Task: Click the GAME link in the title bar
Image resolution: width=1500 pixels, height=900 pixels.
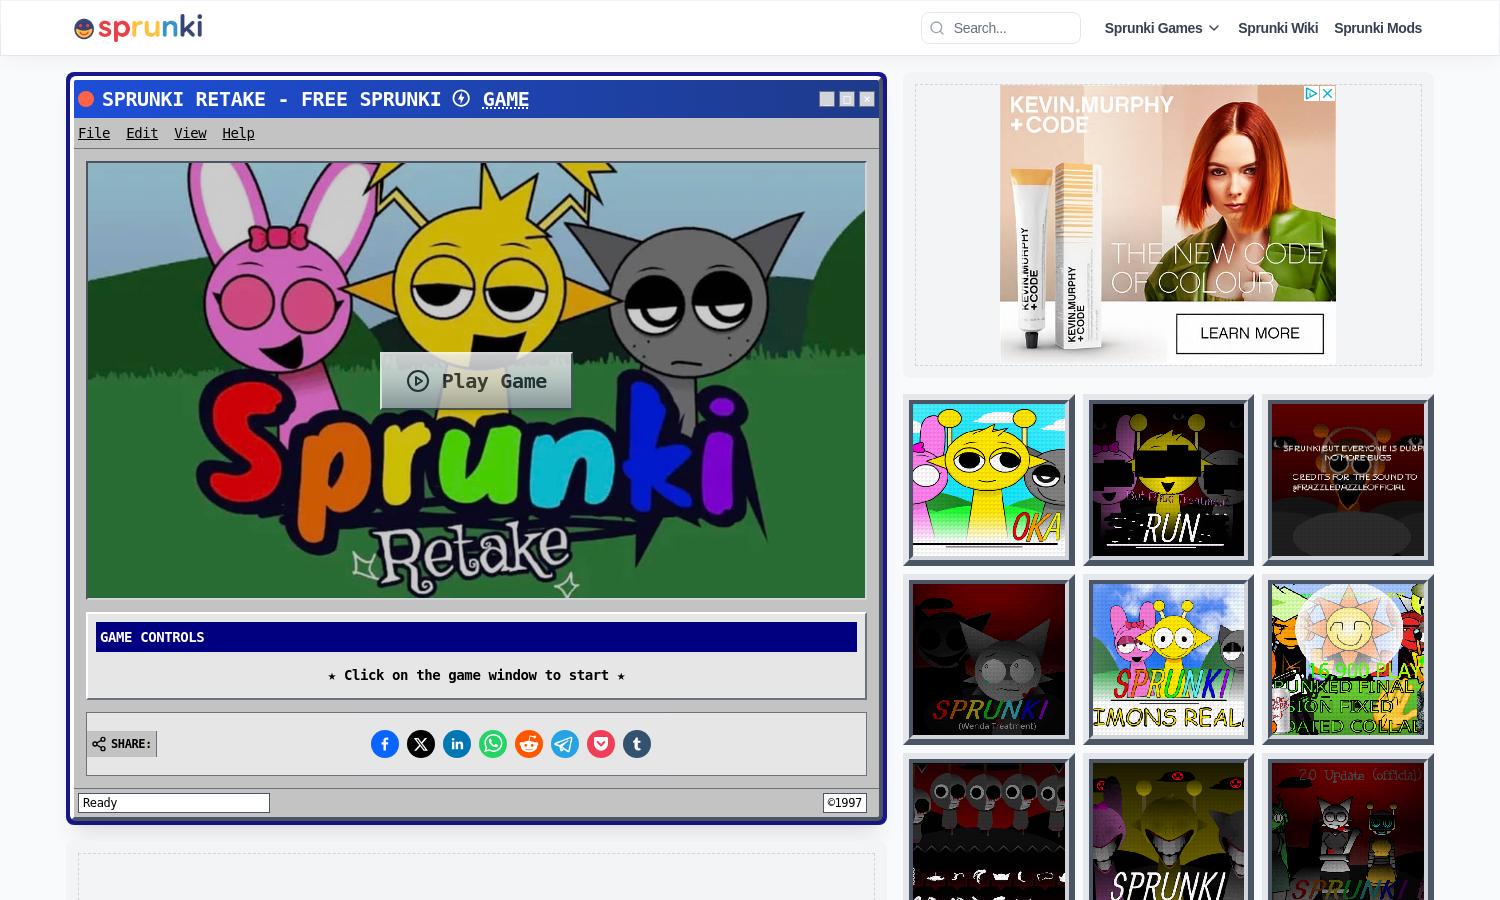Action: (506, 99)
